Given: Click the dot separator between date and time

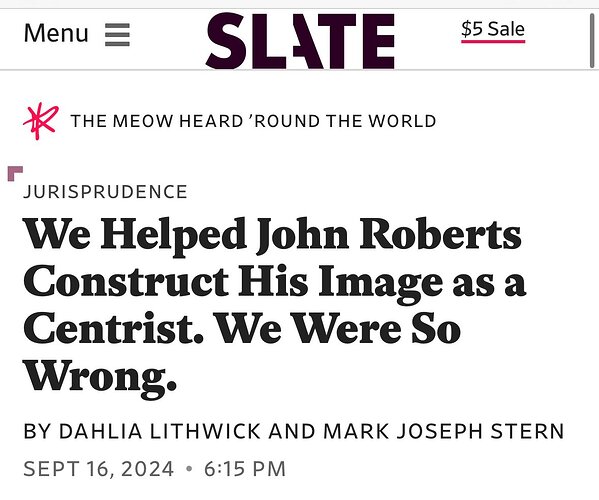Looking at the screenshot, I should pyautogui.click(x=189, y=469).
